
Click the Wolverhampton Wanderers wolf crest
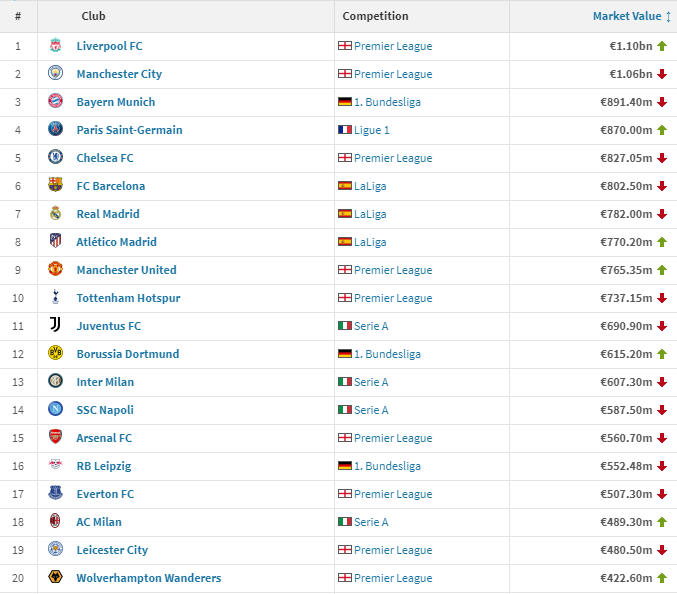click(x=55, y=577)
